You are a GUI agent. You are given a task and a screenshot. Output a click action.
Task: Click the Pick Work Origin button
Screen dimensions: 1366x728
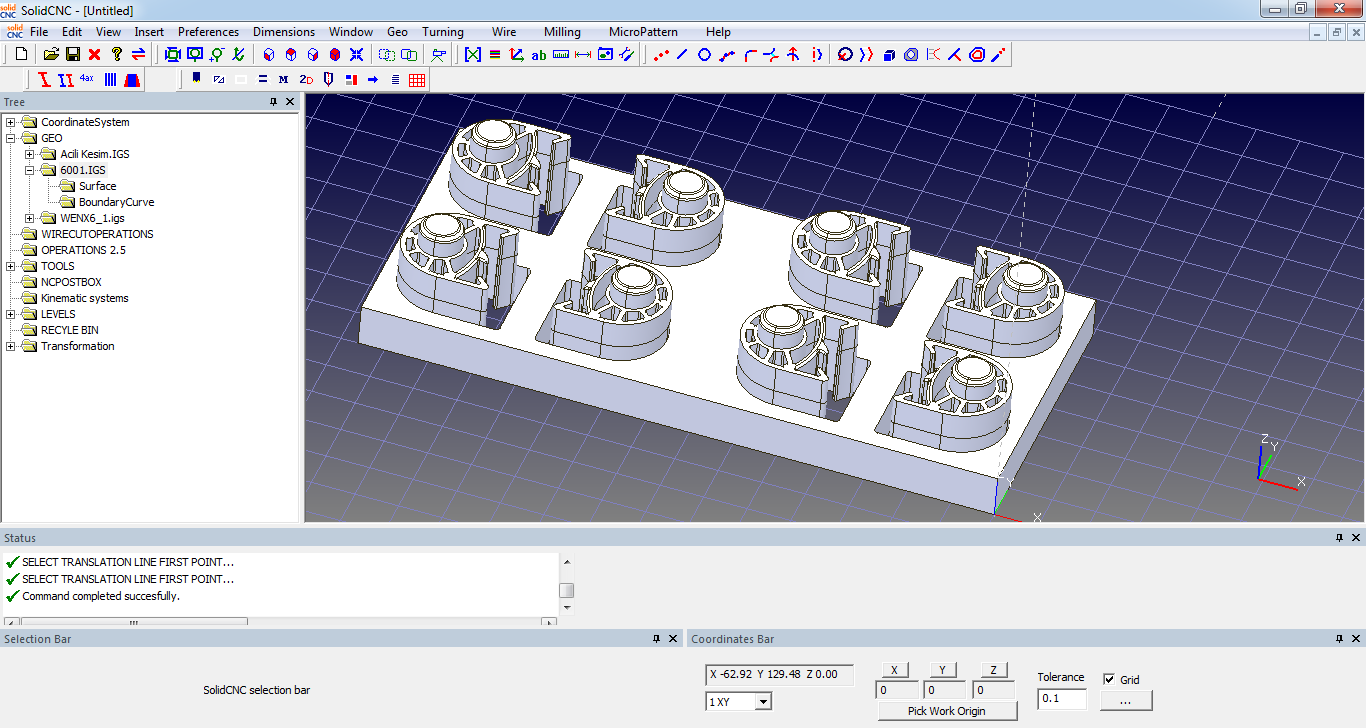coord(946,711)
